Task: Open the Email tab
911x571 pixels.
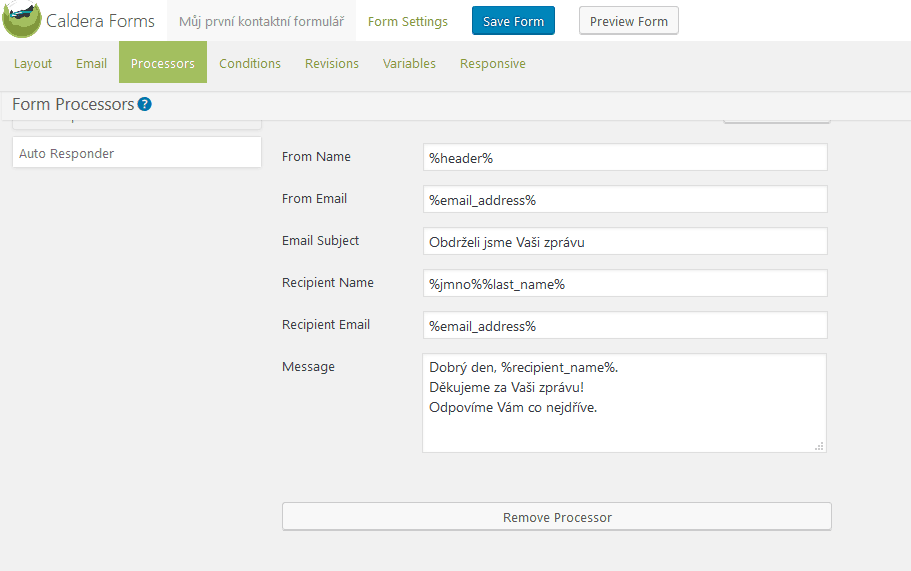Action: (91, 63)
